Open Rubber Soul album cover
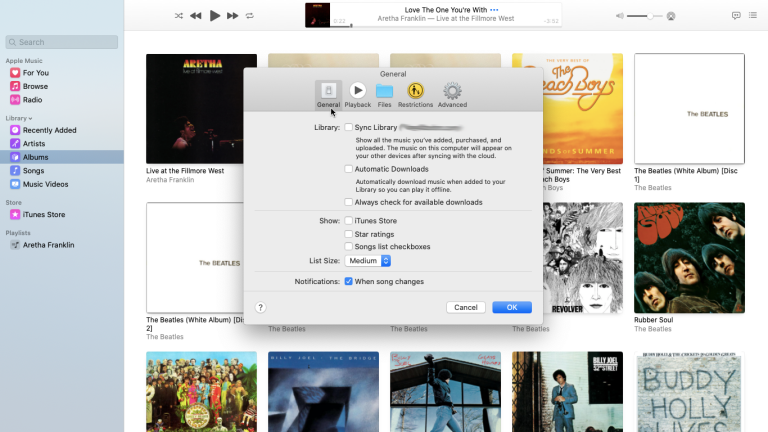 coord(689,258)
